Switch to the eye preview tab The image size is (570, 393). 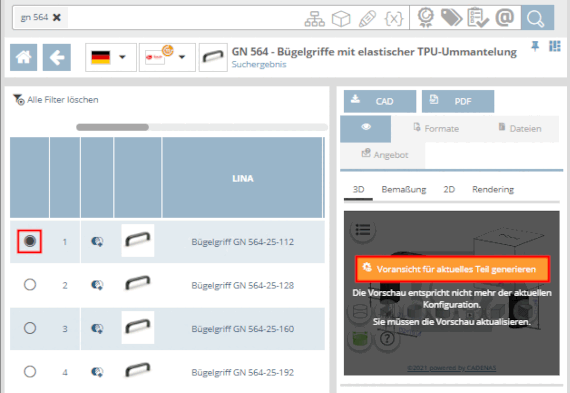pyautogui.click(x=366, y=128)
